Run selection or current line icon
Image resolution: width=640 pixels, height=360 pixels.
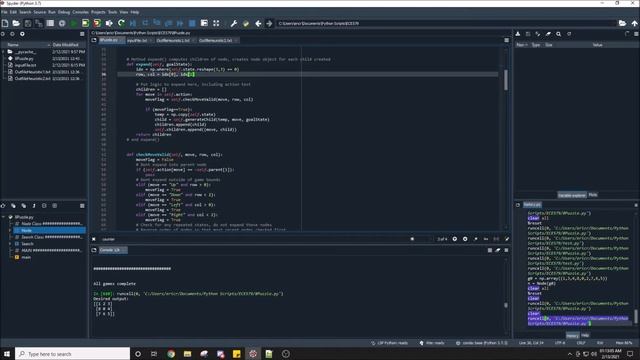pyautogui.click(x=109, y=23)
